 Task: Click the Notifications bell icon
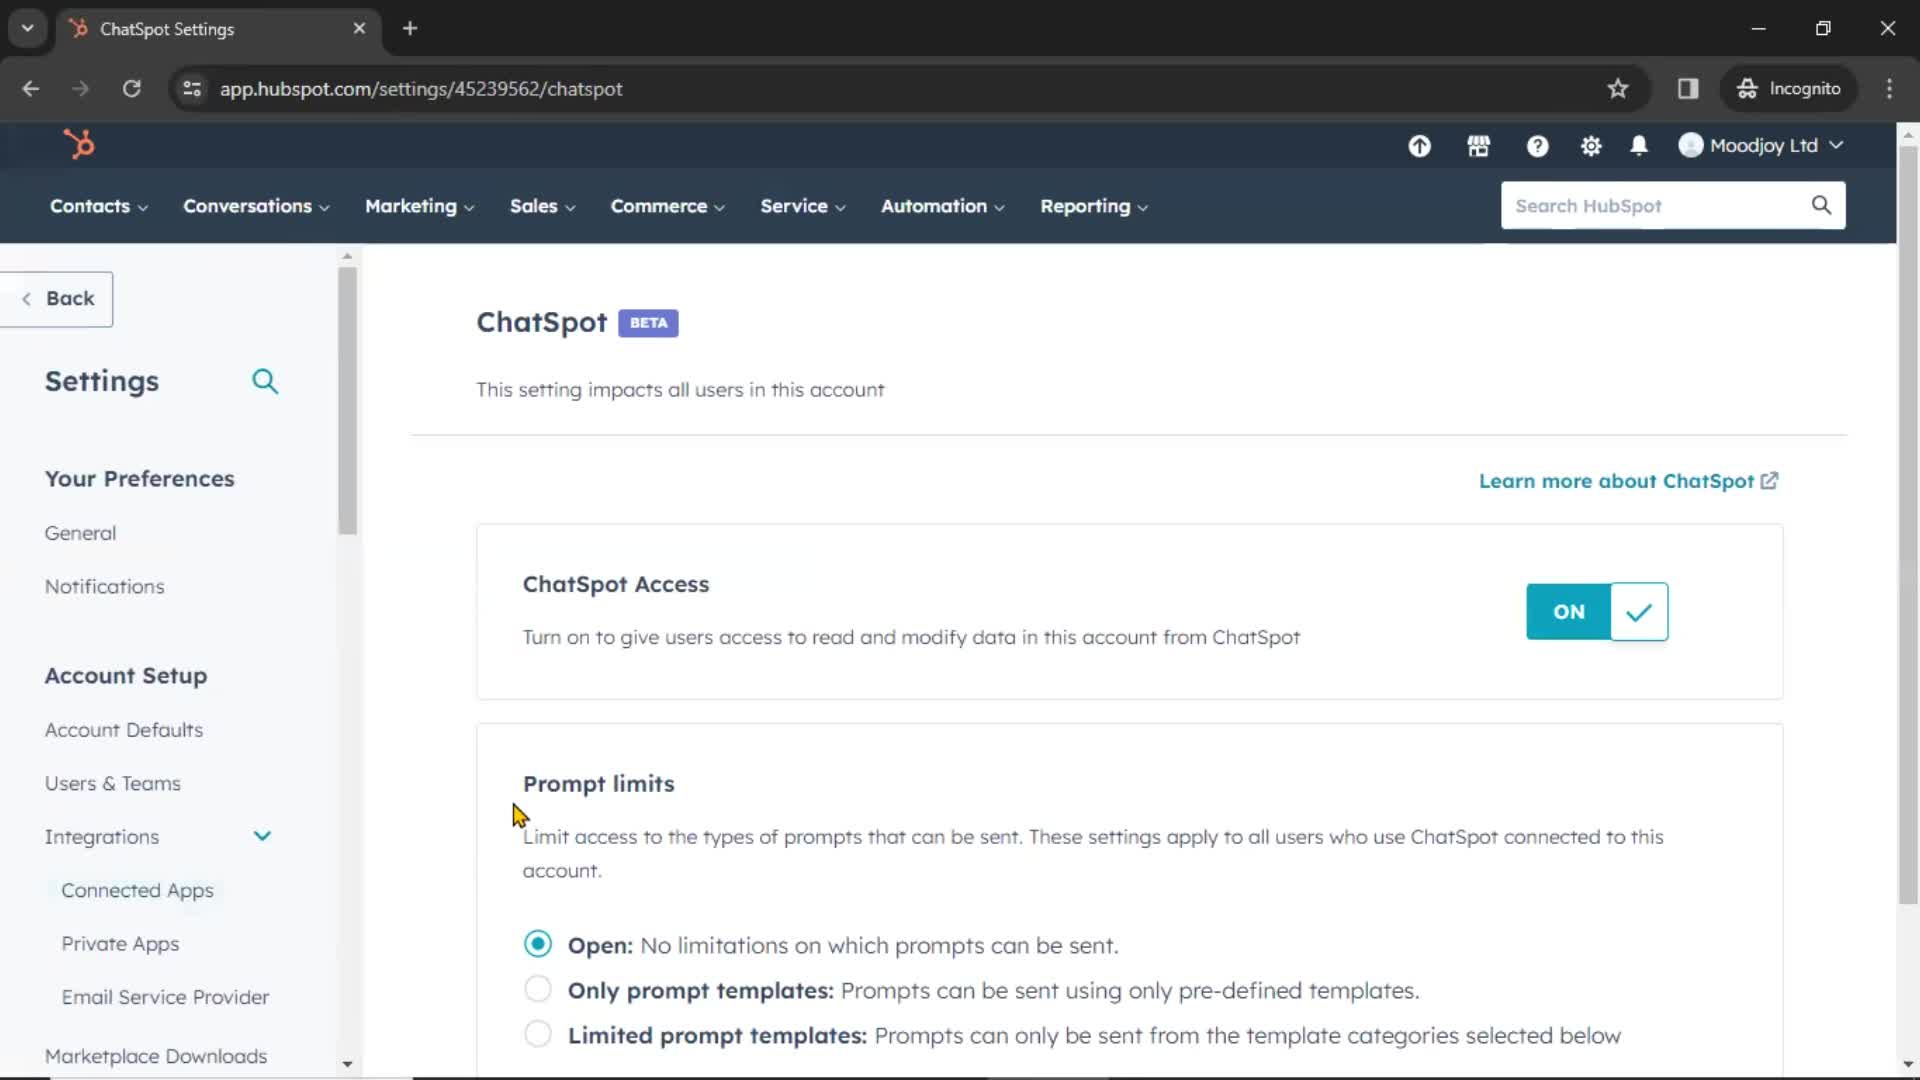click(x=1640, y=145)
